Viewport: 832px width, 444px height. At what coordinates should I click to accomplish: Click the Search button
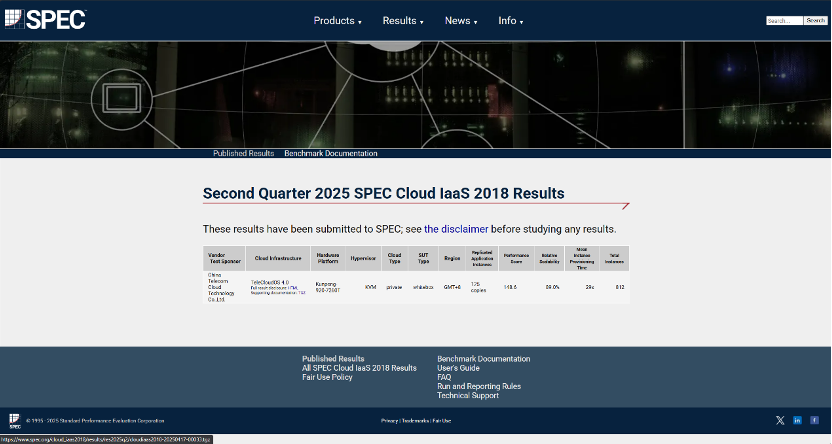pos(816,21)
